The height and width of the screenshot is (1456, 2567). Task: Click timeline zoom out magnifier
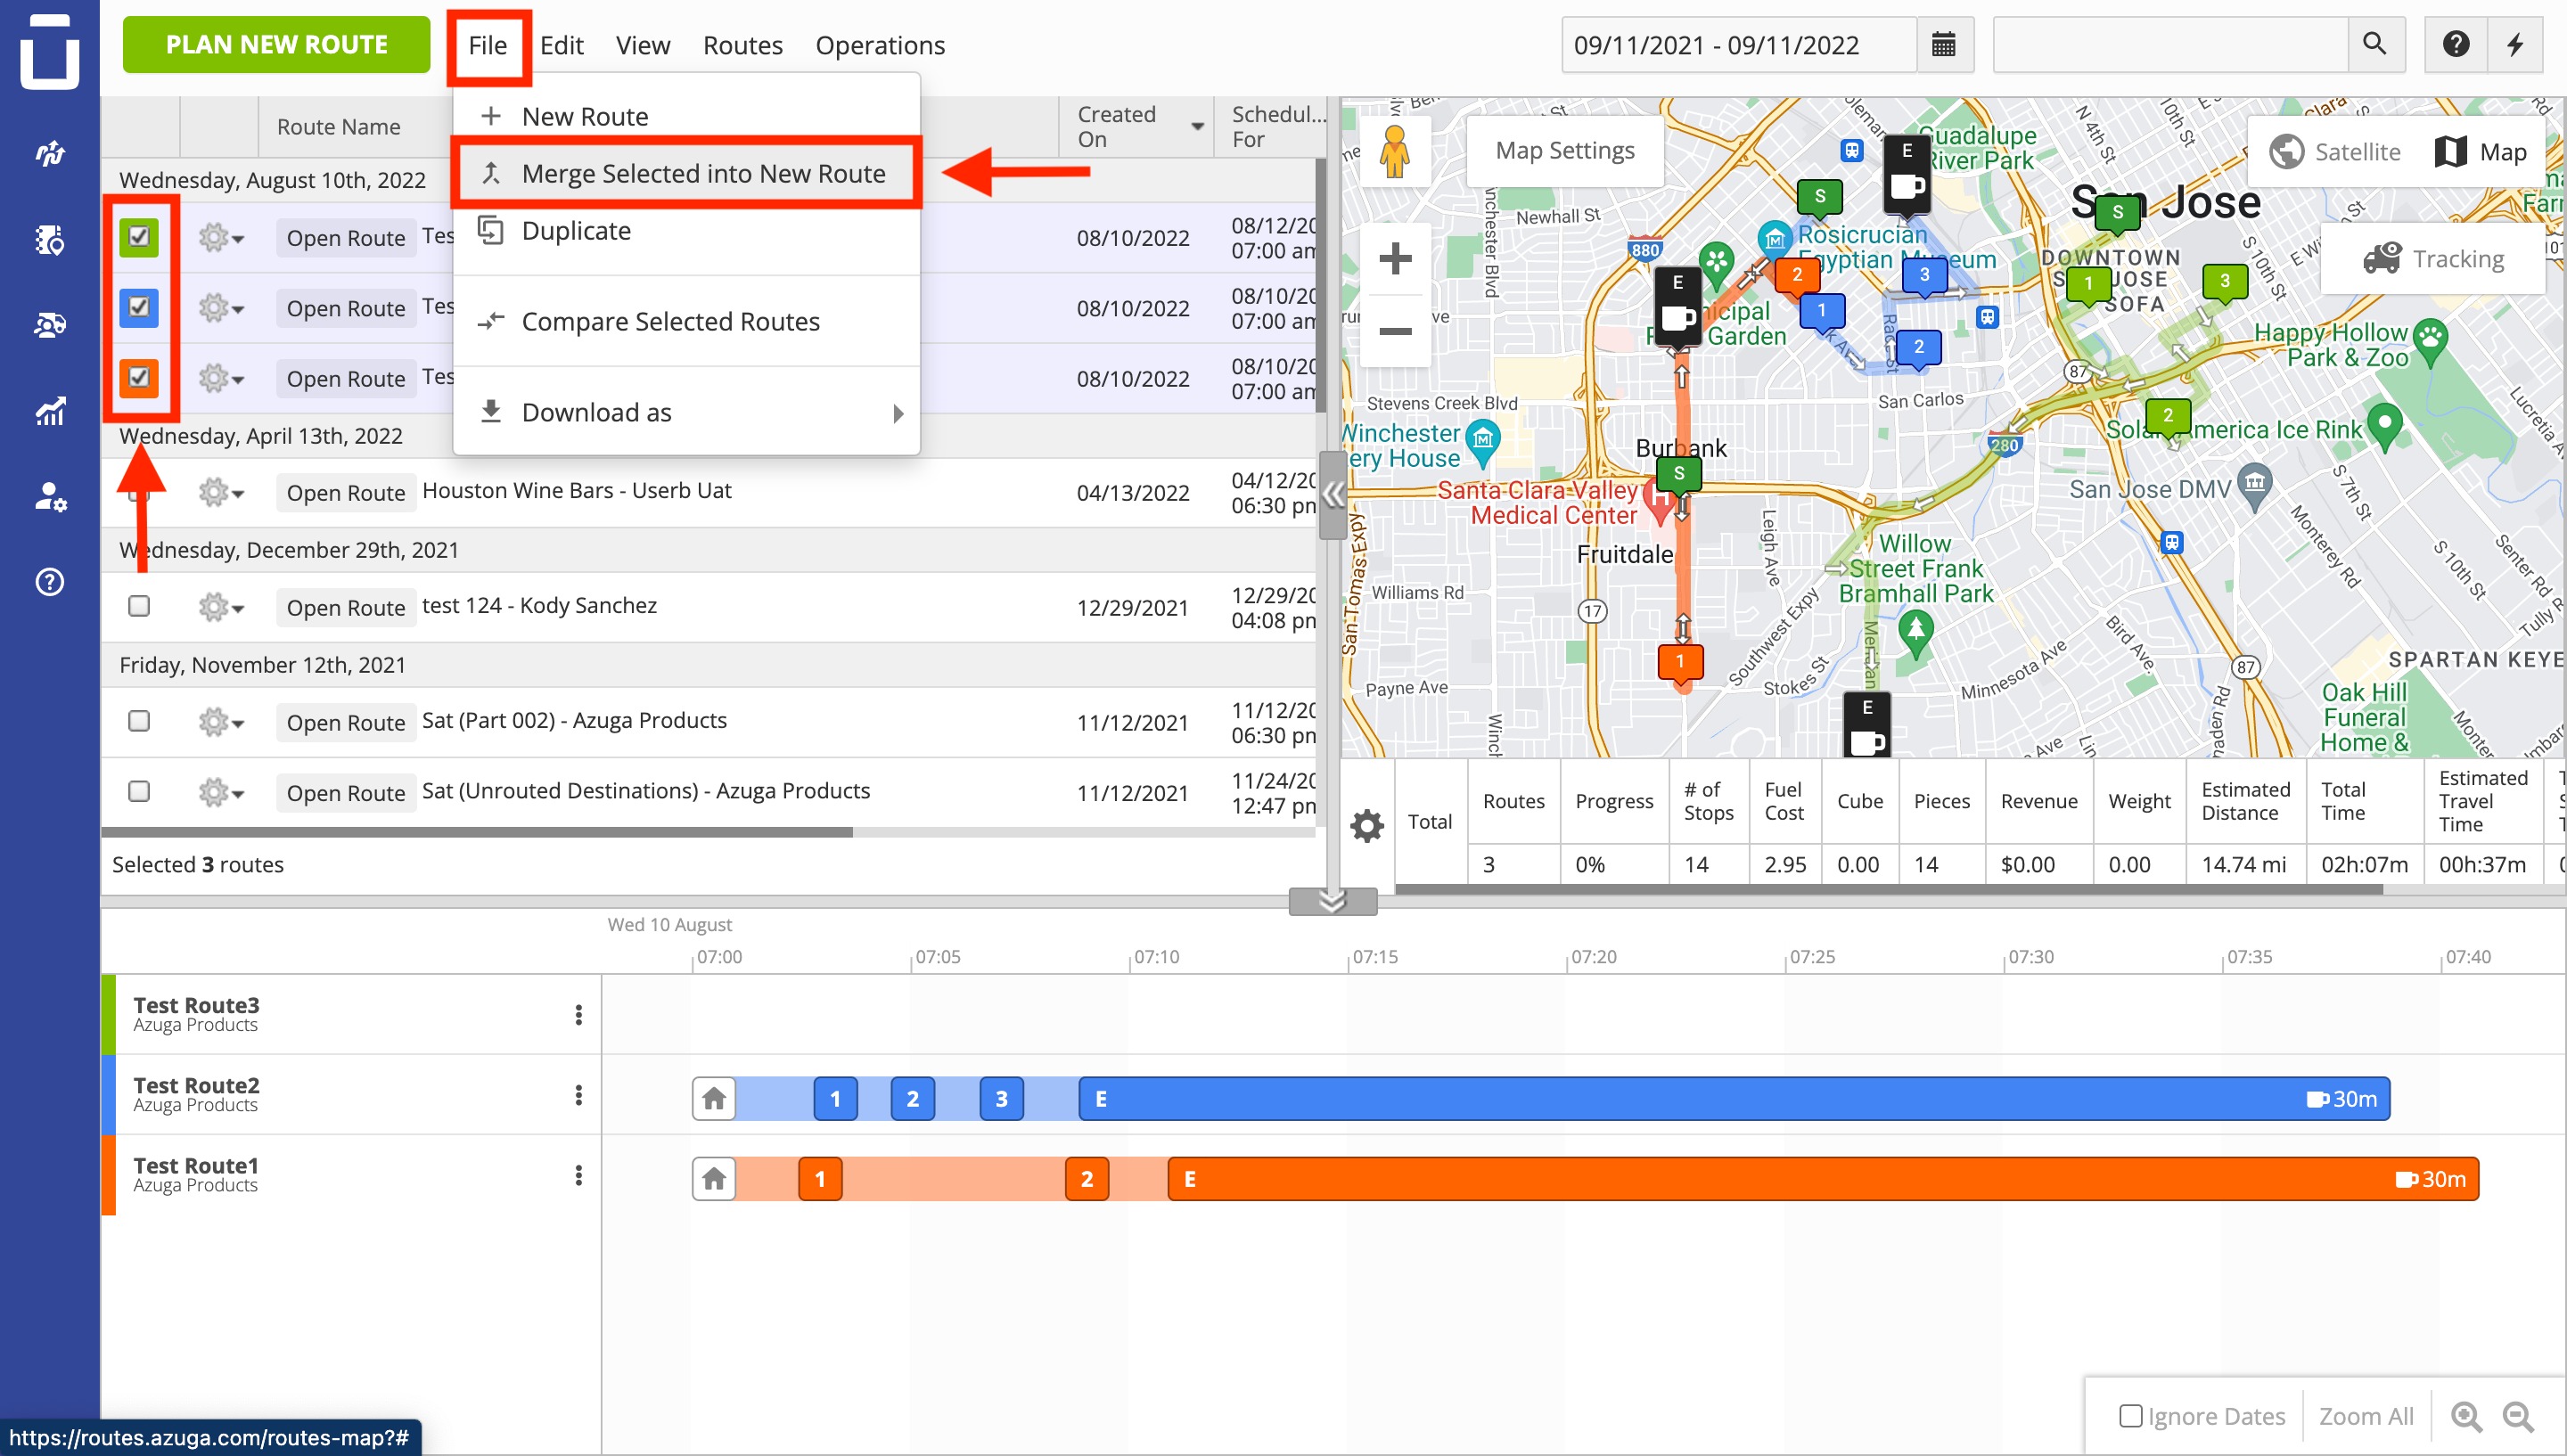point(2517,1416)
